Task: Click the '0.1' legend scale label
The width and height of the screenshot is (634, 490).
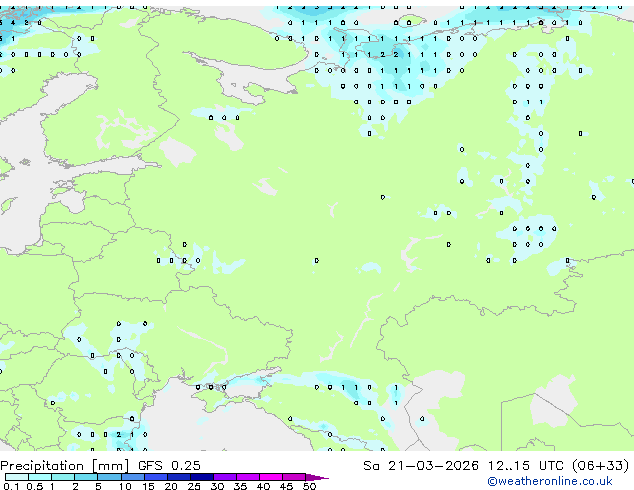Action: coord(11,486)
